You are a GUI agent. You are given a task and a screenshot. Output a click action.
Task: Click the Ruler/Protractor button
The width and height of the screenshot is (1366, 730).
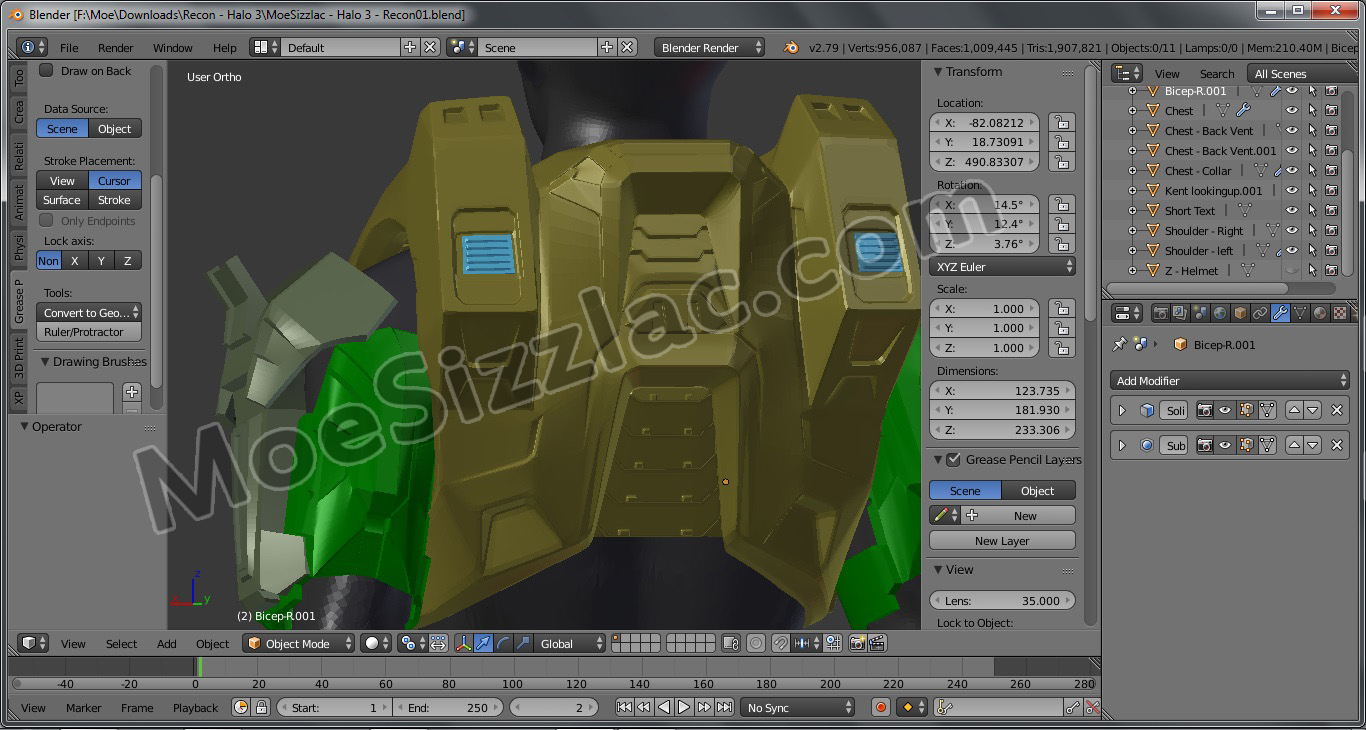(89, 332)
